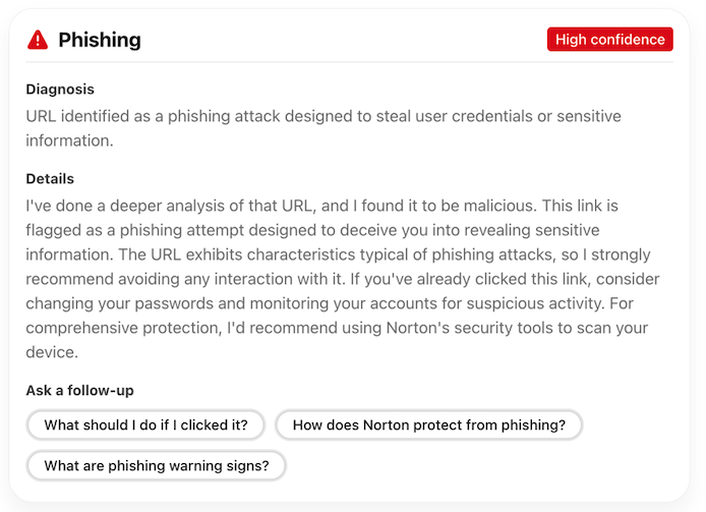Image resolution: width=706 pixels, height=512 pixels.
Task: Click the Ask a follow-up label
Action: [80, 390]
